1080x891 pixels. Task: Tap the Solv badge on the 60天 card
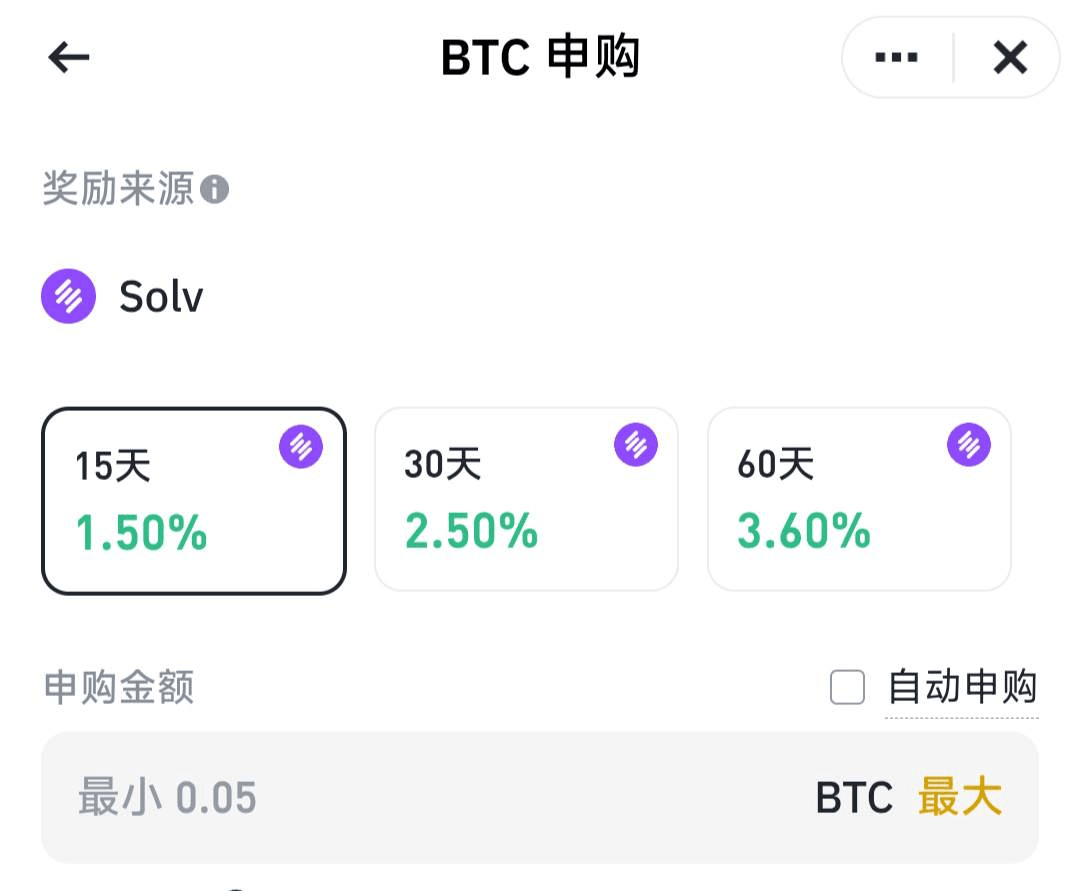click(969, 445)
